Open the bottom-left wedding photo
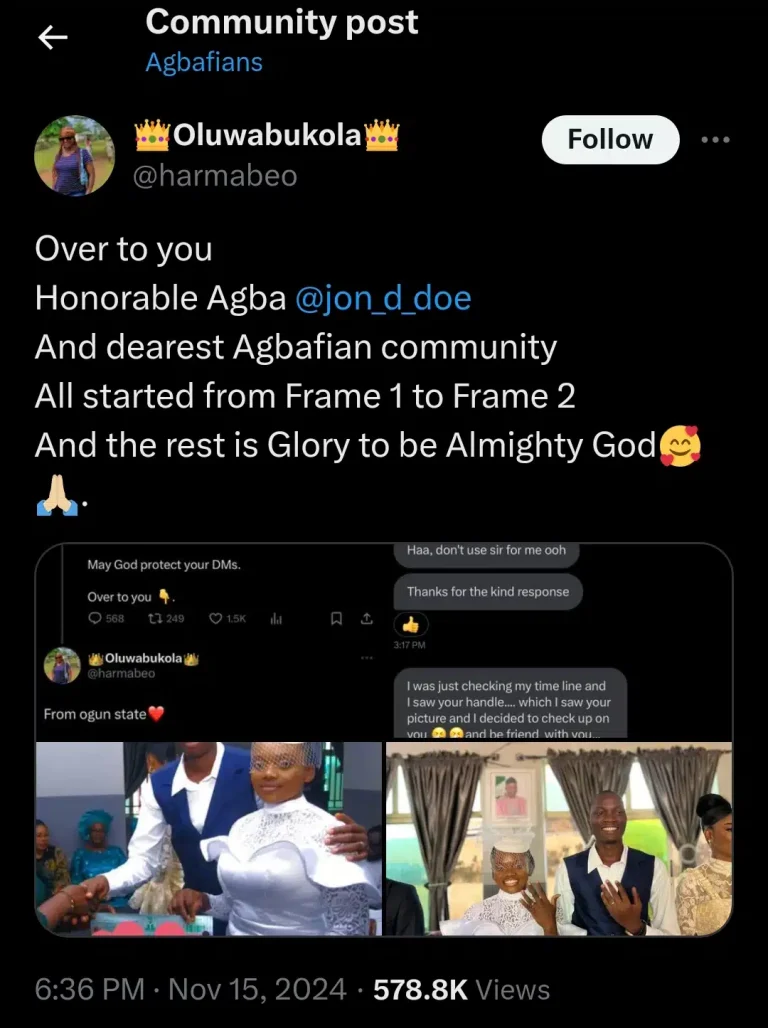 point(209,838)
